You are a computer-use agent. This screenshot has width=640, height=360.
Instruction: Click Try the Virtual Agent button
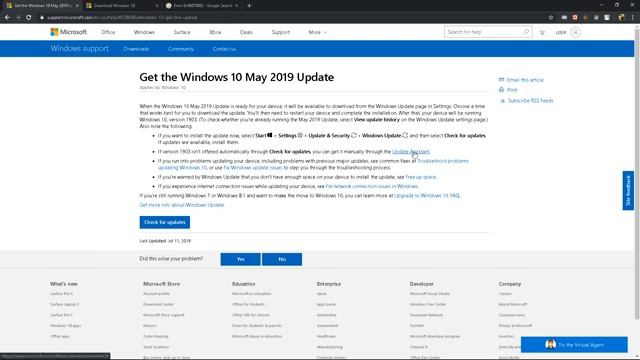(x=574, y=344)
